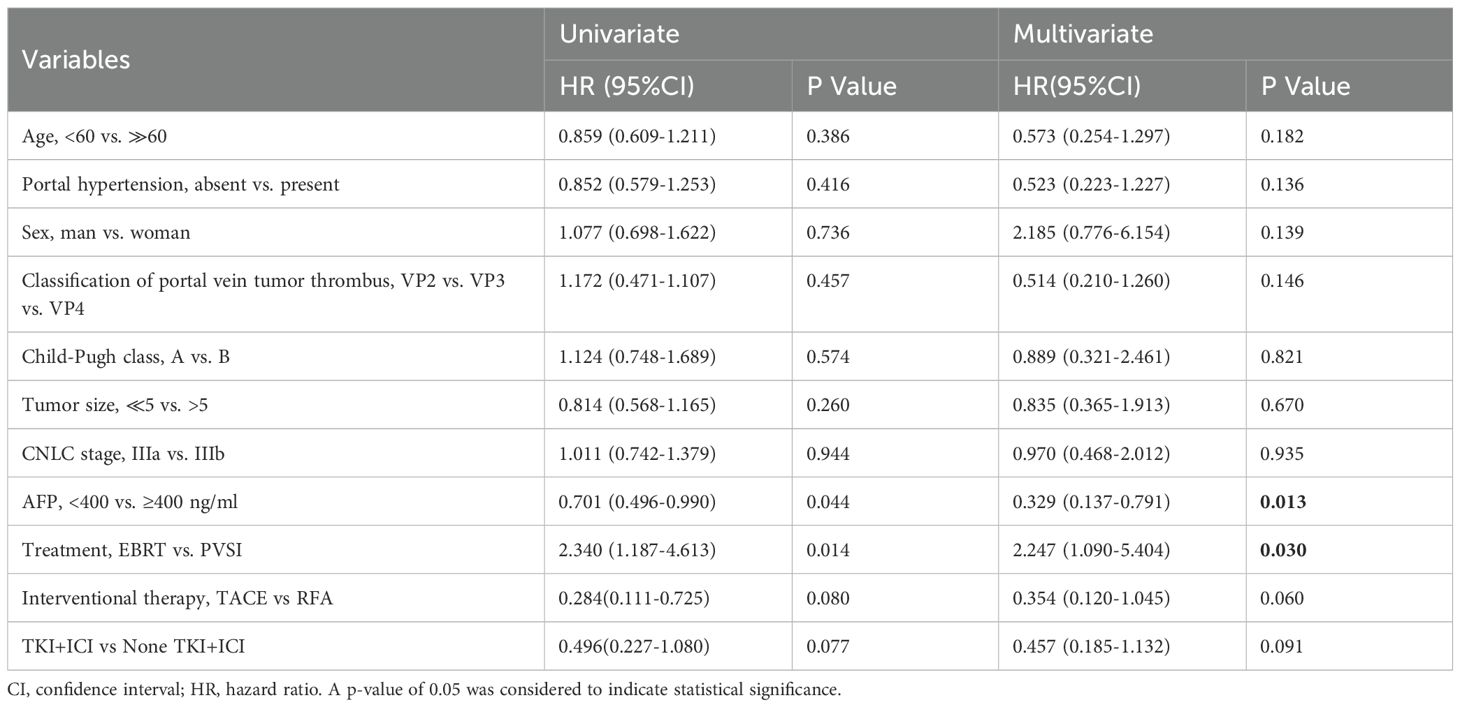Select the 2.340 (1.187-4.613) hazard ratio cell
The image size is (1460, 707).
click(x=634, y=549)
